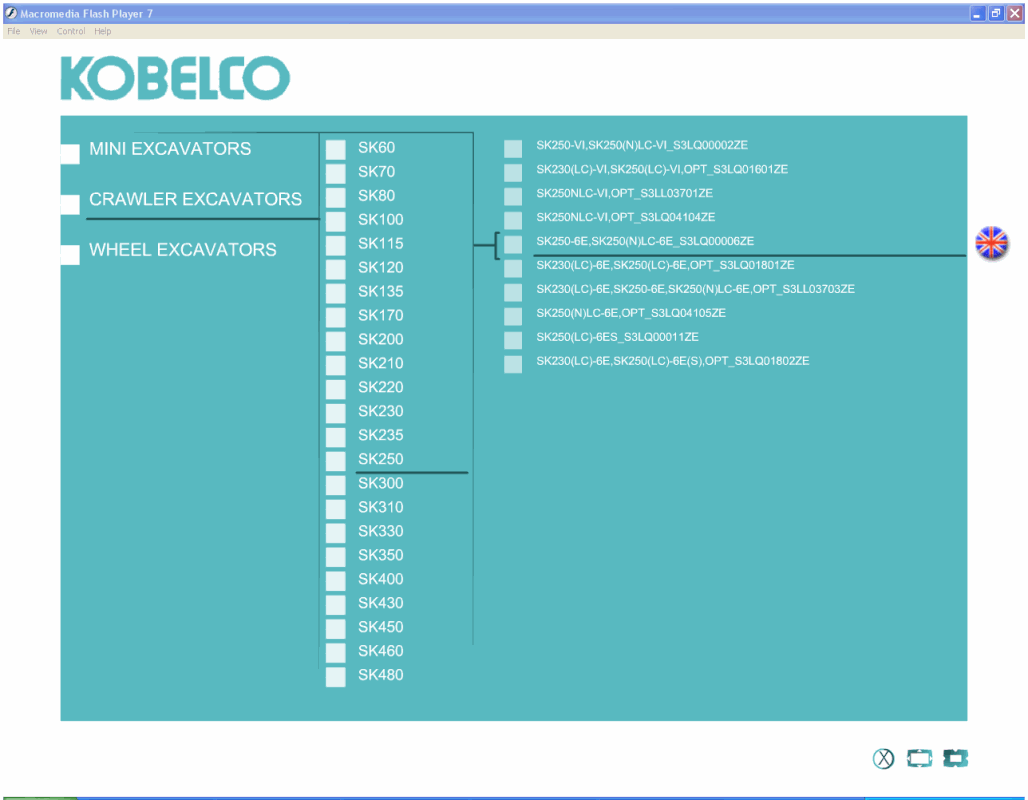Click the Flash Player title bar icon
Screen dimensions: 1028x800
pos(11,12)
